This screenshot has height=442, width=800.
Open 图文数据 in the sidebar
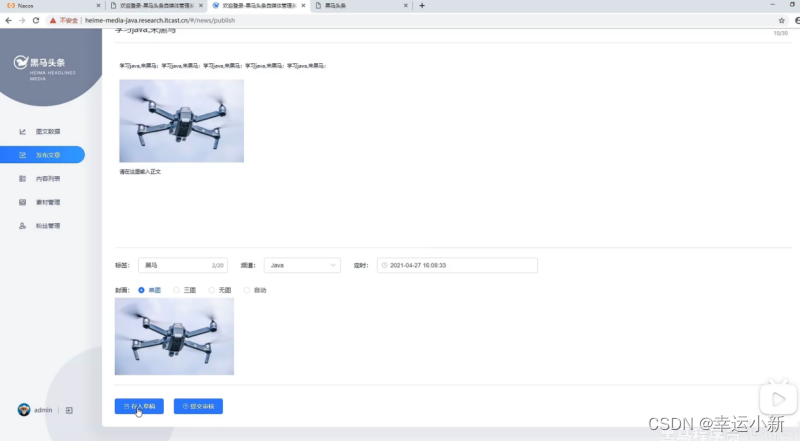click(x=48, y=132)
